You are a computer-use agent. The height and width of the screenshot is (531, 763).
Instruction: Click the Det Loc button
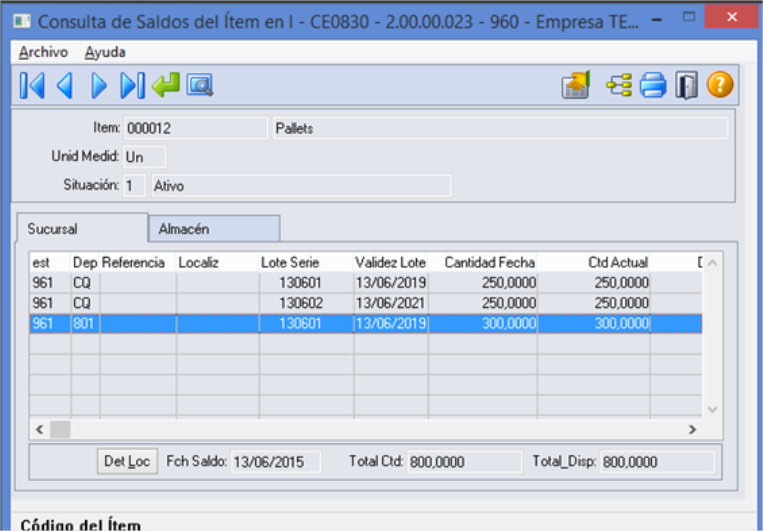(127, 461)
